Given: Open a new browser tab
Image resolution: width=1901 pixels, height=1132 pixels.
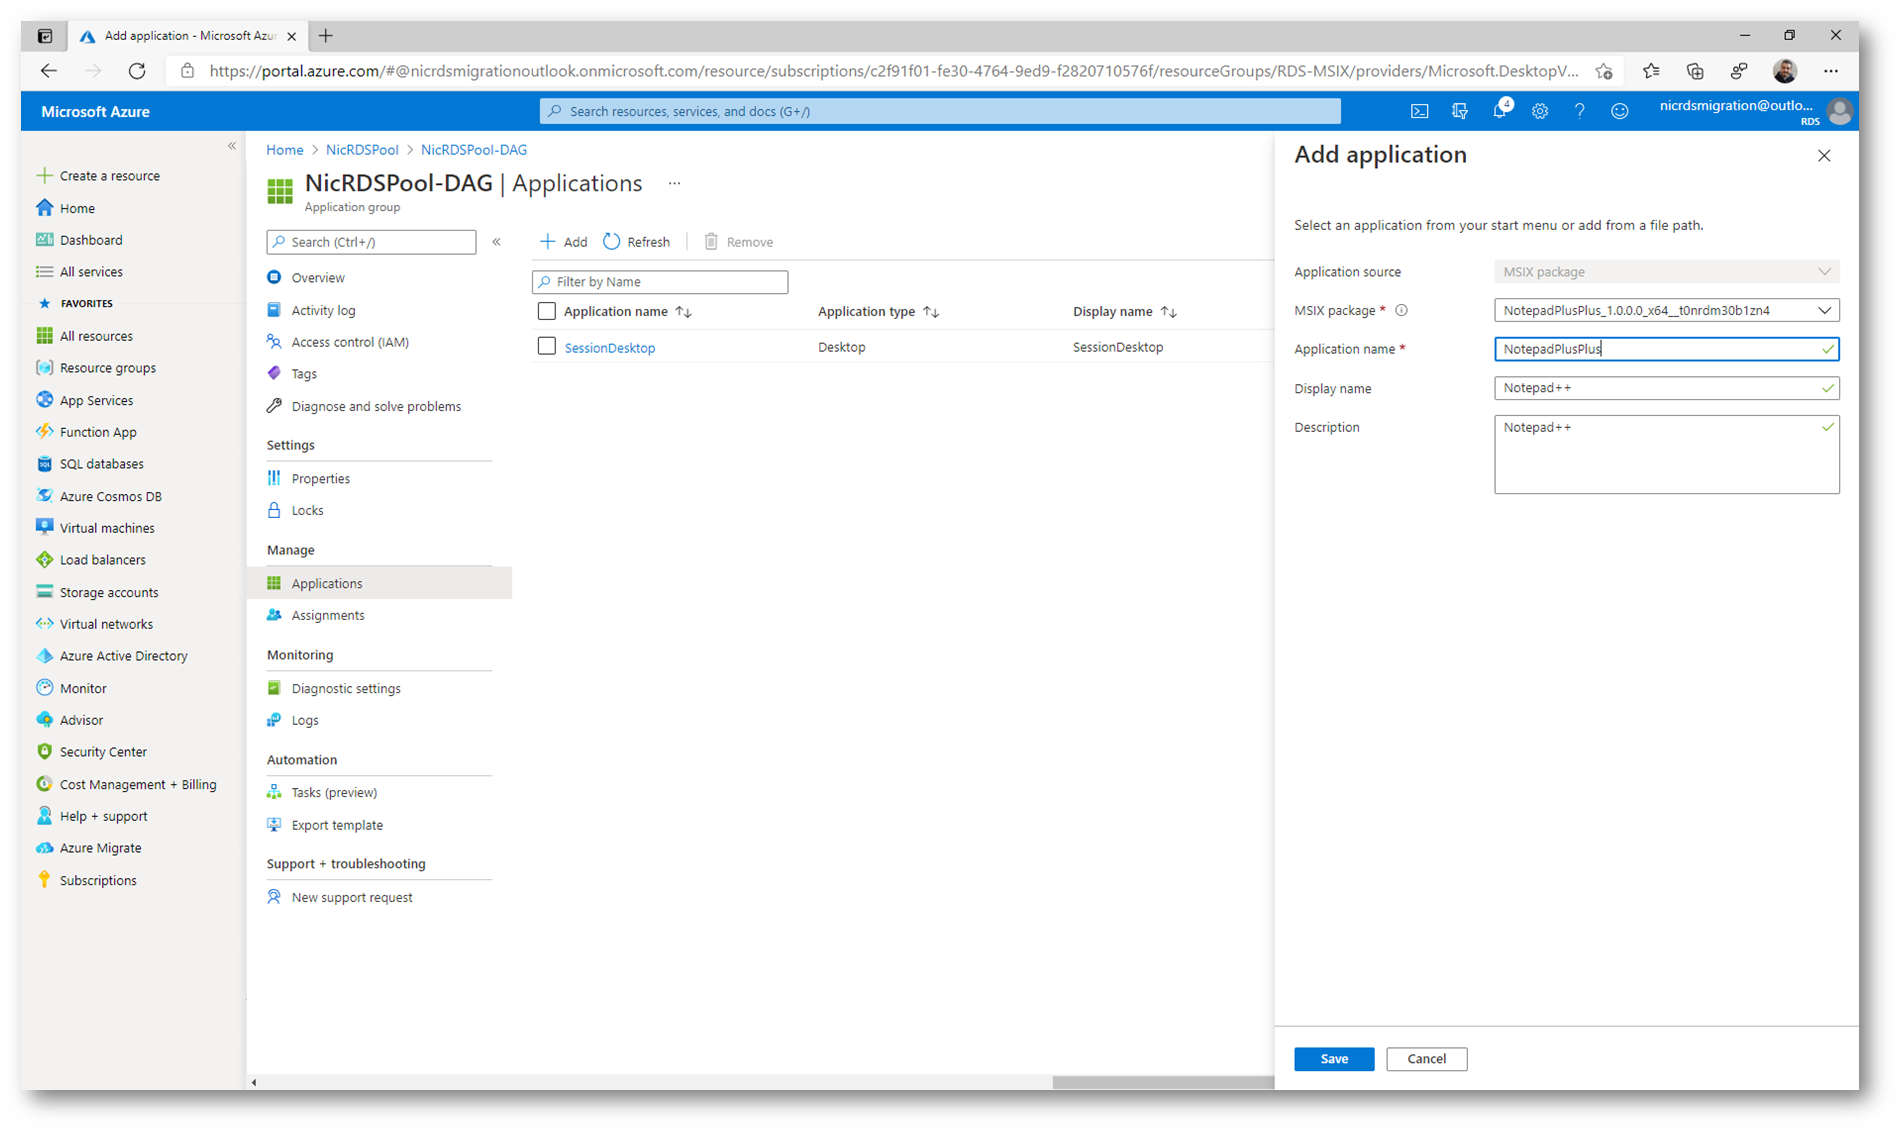Looking at the screenshot, I should click(x=326, y=36).
